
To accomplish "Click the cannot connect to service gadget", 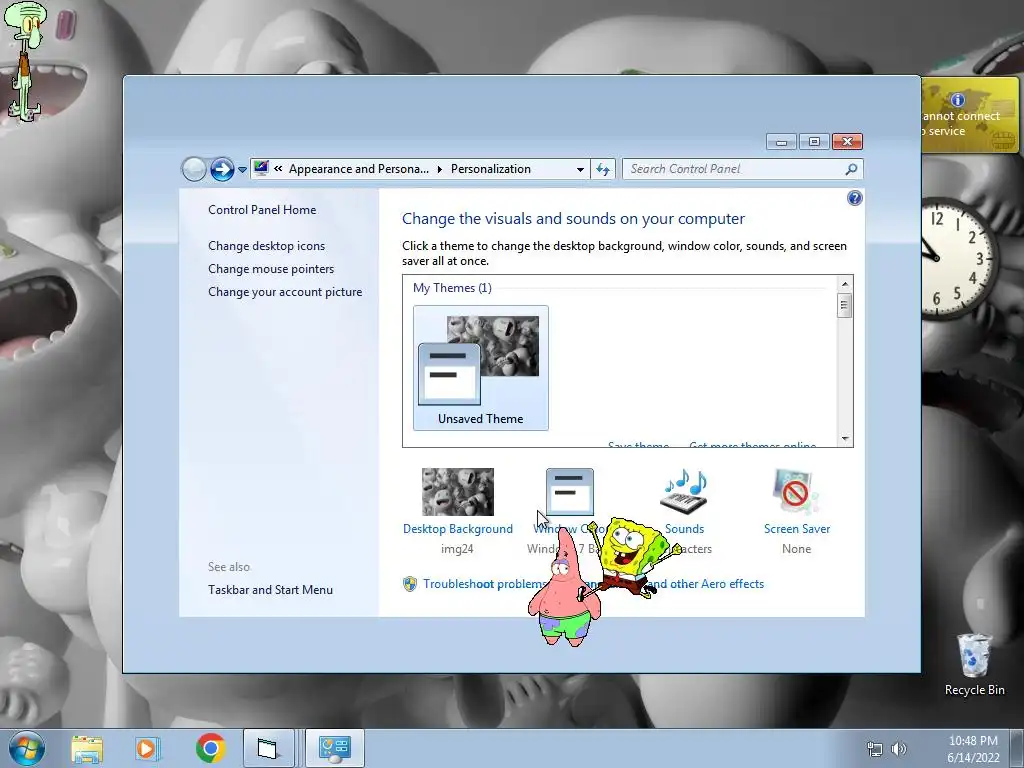I will (x=970, y=116).
